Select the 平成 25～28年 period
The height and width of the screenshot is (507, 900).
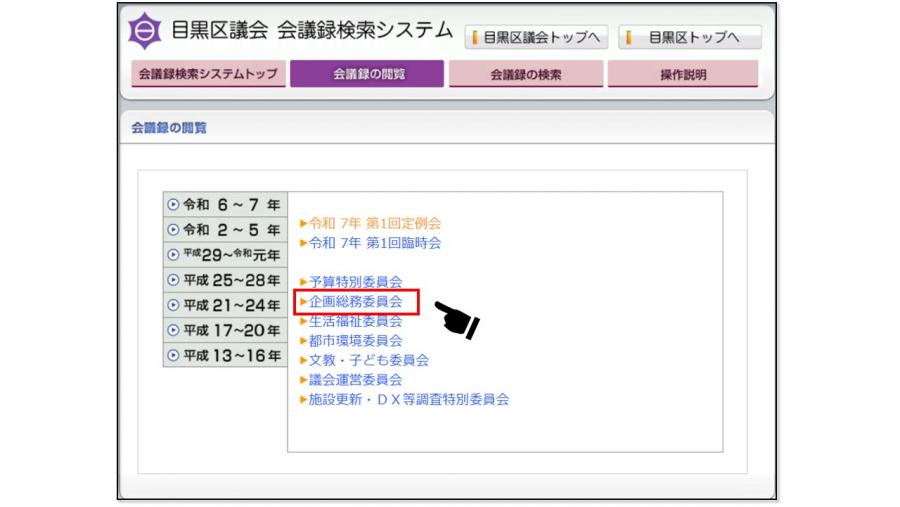tap(225, 280)
